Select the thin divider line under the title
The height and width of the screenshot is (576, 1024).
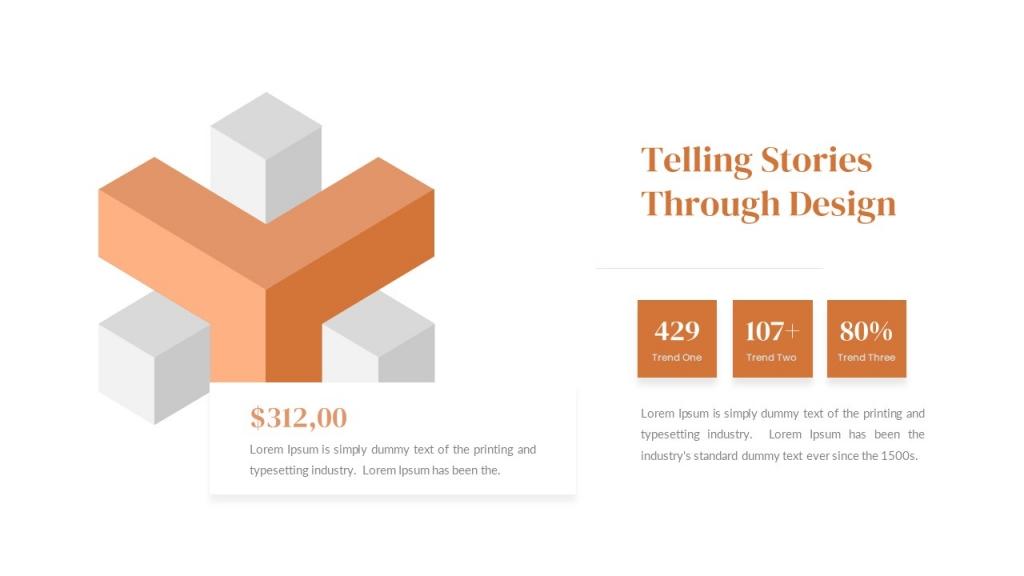(709, 268)
